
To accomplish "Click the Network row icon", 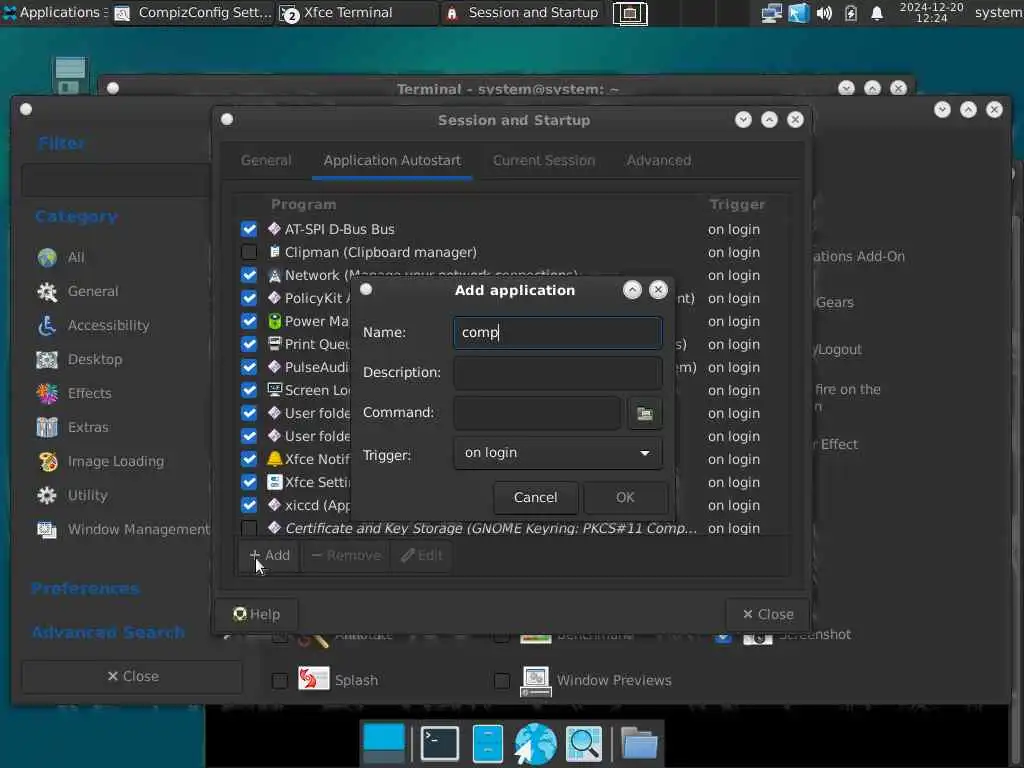I will tap(274, 275).
